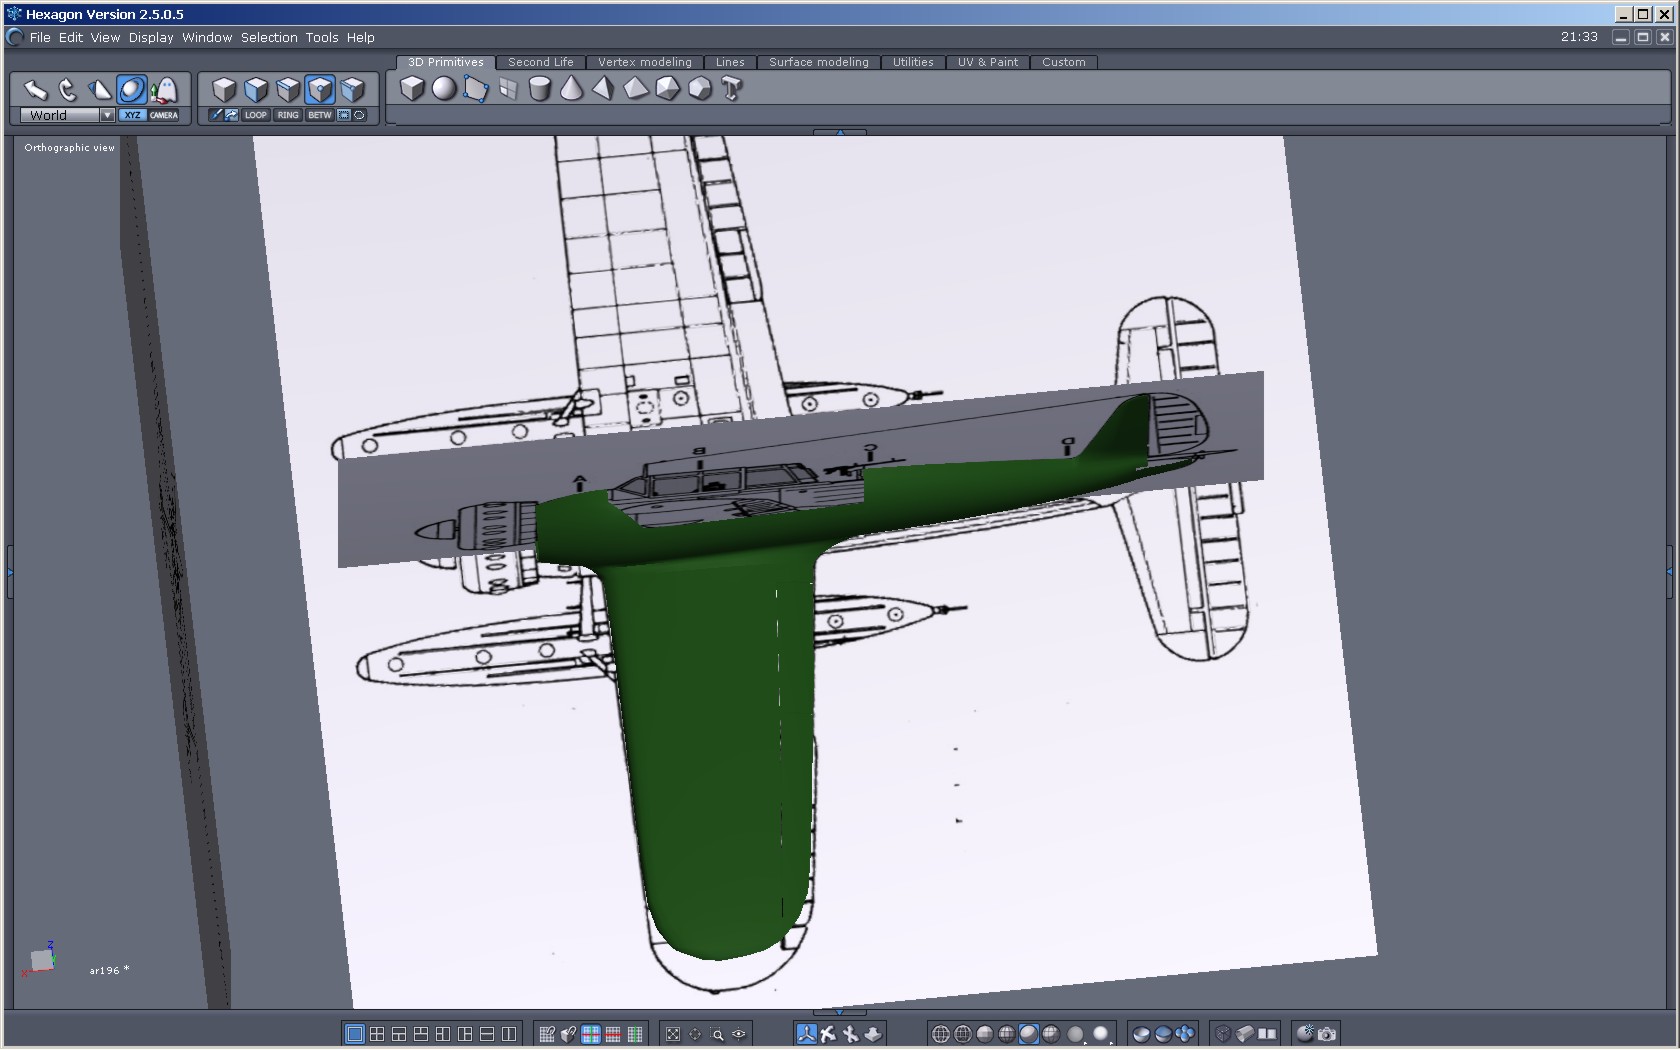Click the 3D Text tool icon
This screenshot has width=1680, height=1050.
click(731, 89)
